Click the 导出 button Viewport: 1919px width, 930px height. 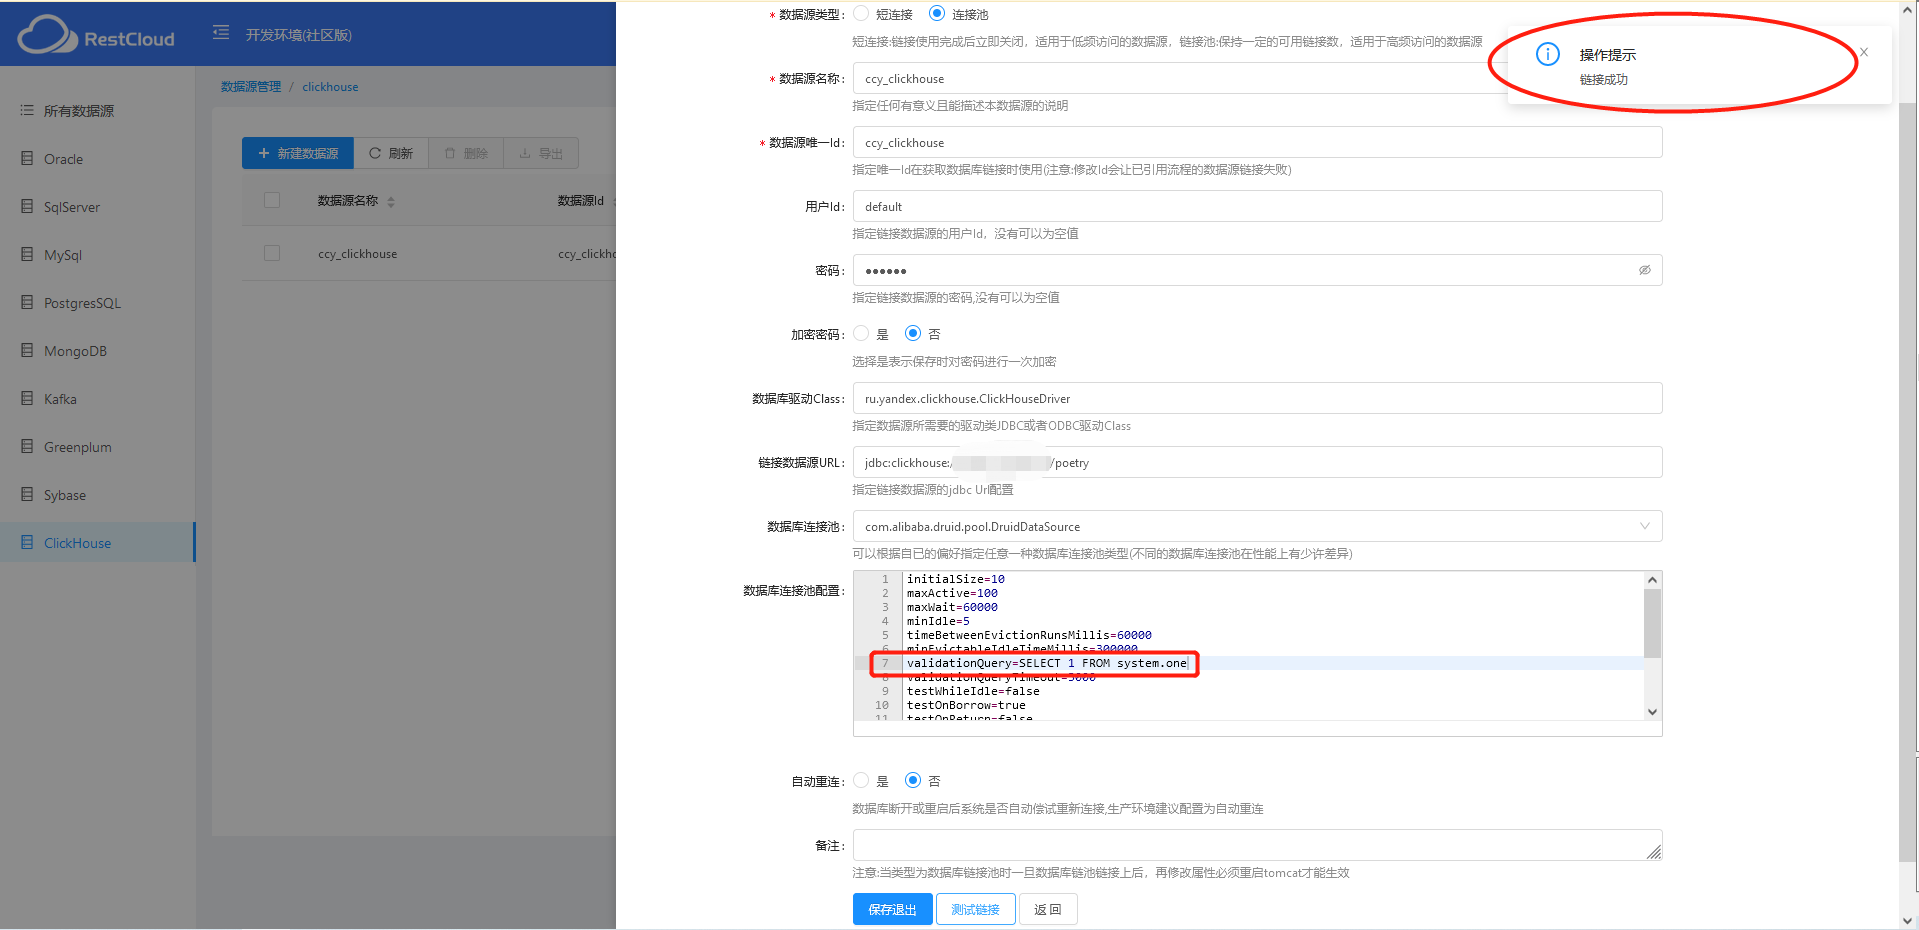click(541, 153)
